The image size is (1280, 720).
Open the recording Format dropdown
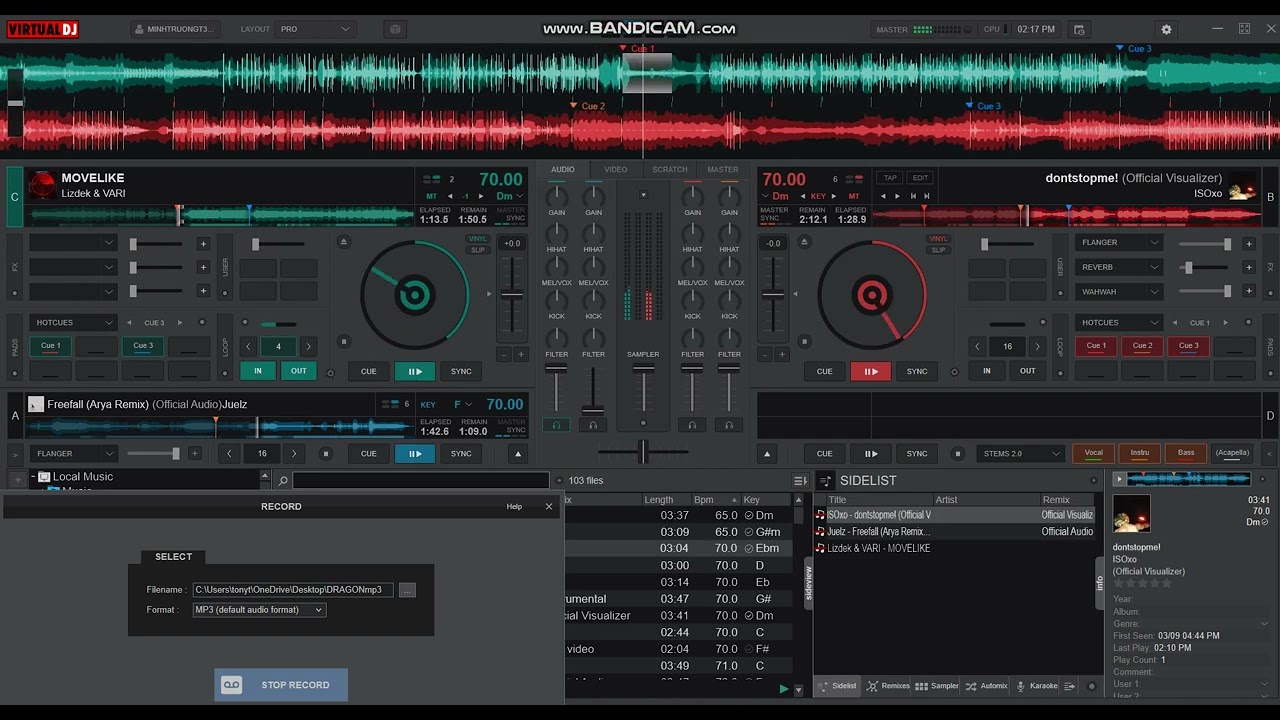pos(259,610)
